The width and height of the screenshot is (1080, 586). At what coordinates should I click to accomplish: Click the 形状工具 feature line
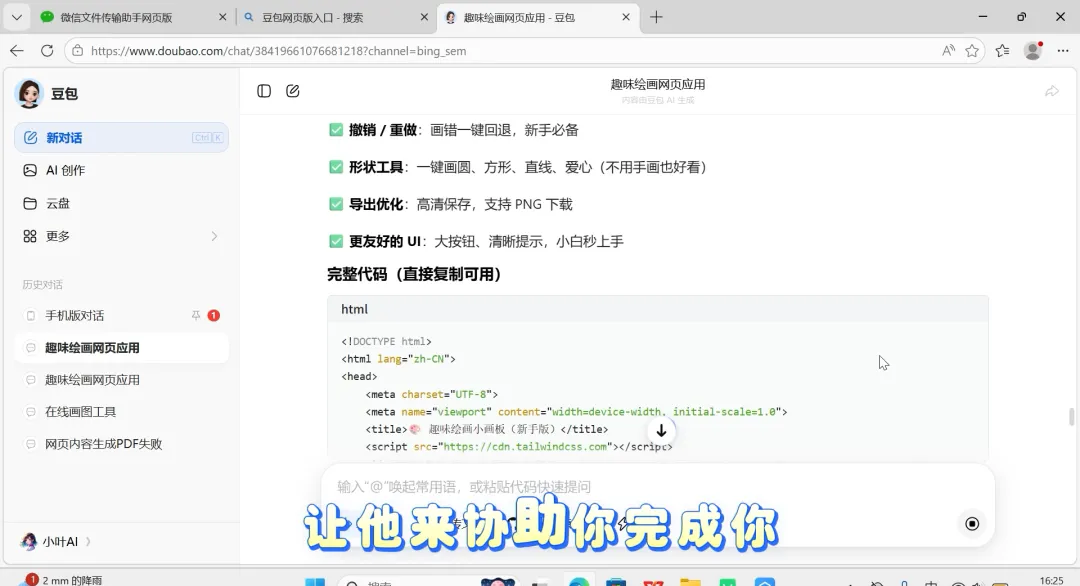518,167
